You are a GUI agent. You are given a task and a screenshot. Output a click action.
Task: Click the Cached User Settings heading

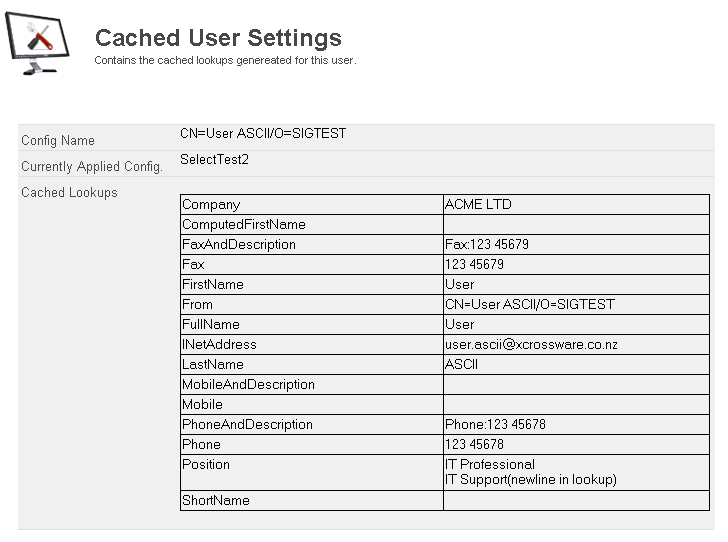218,38
